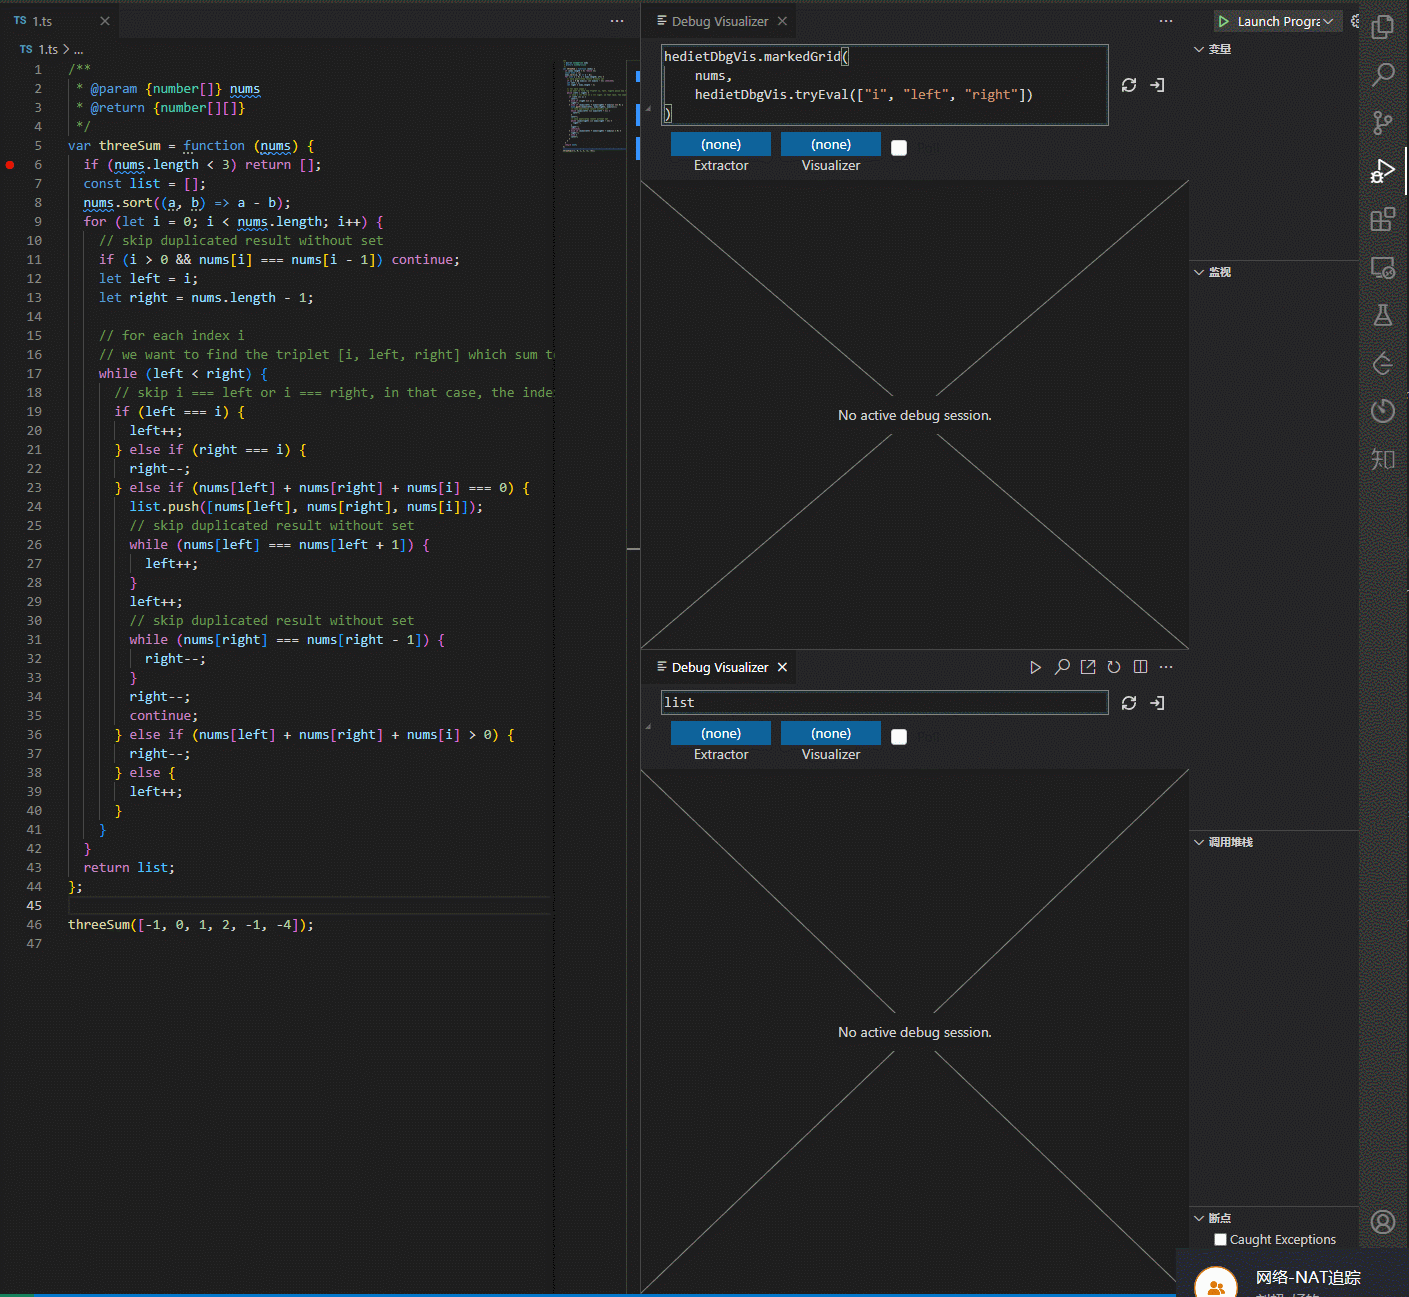Image resolution: width=1409 pixels, height=1297 pixels.
Task: Open more actions for the bottom Debug Visualizer group
Action: pyautogui.click(x=1166, y=667)
